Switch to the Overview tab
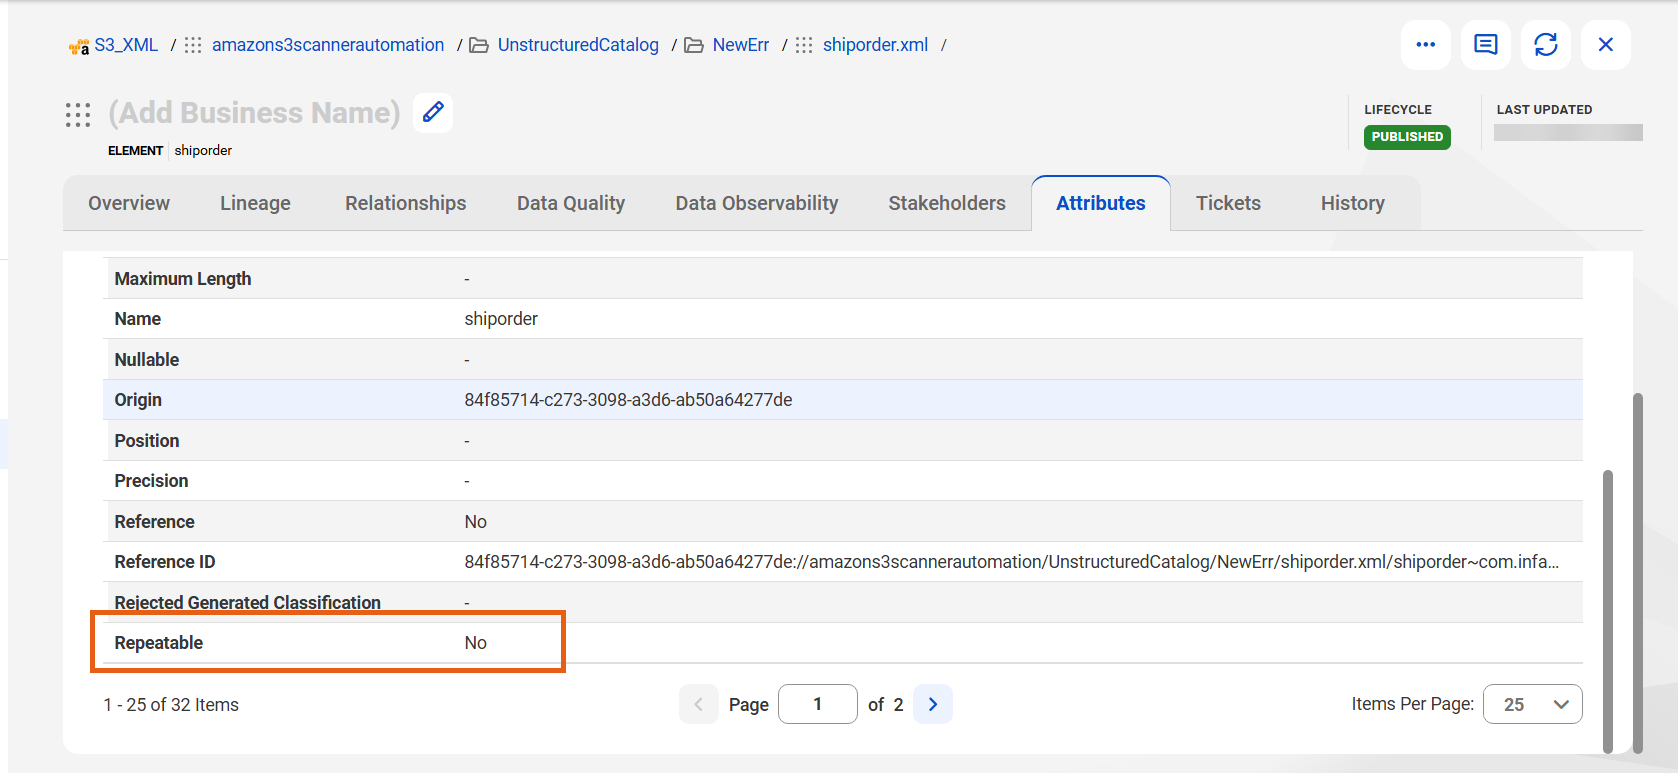 (129, 203)
